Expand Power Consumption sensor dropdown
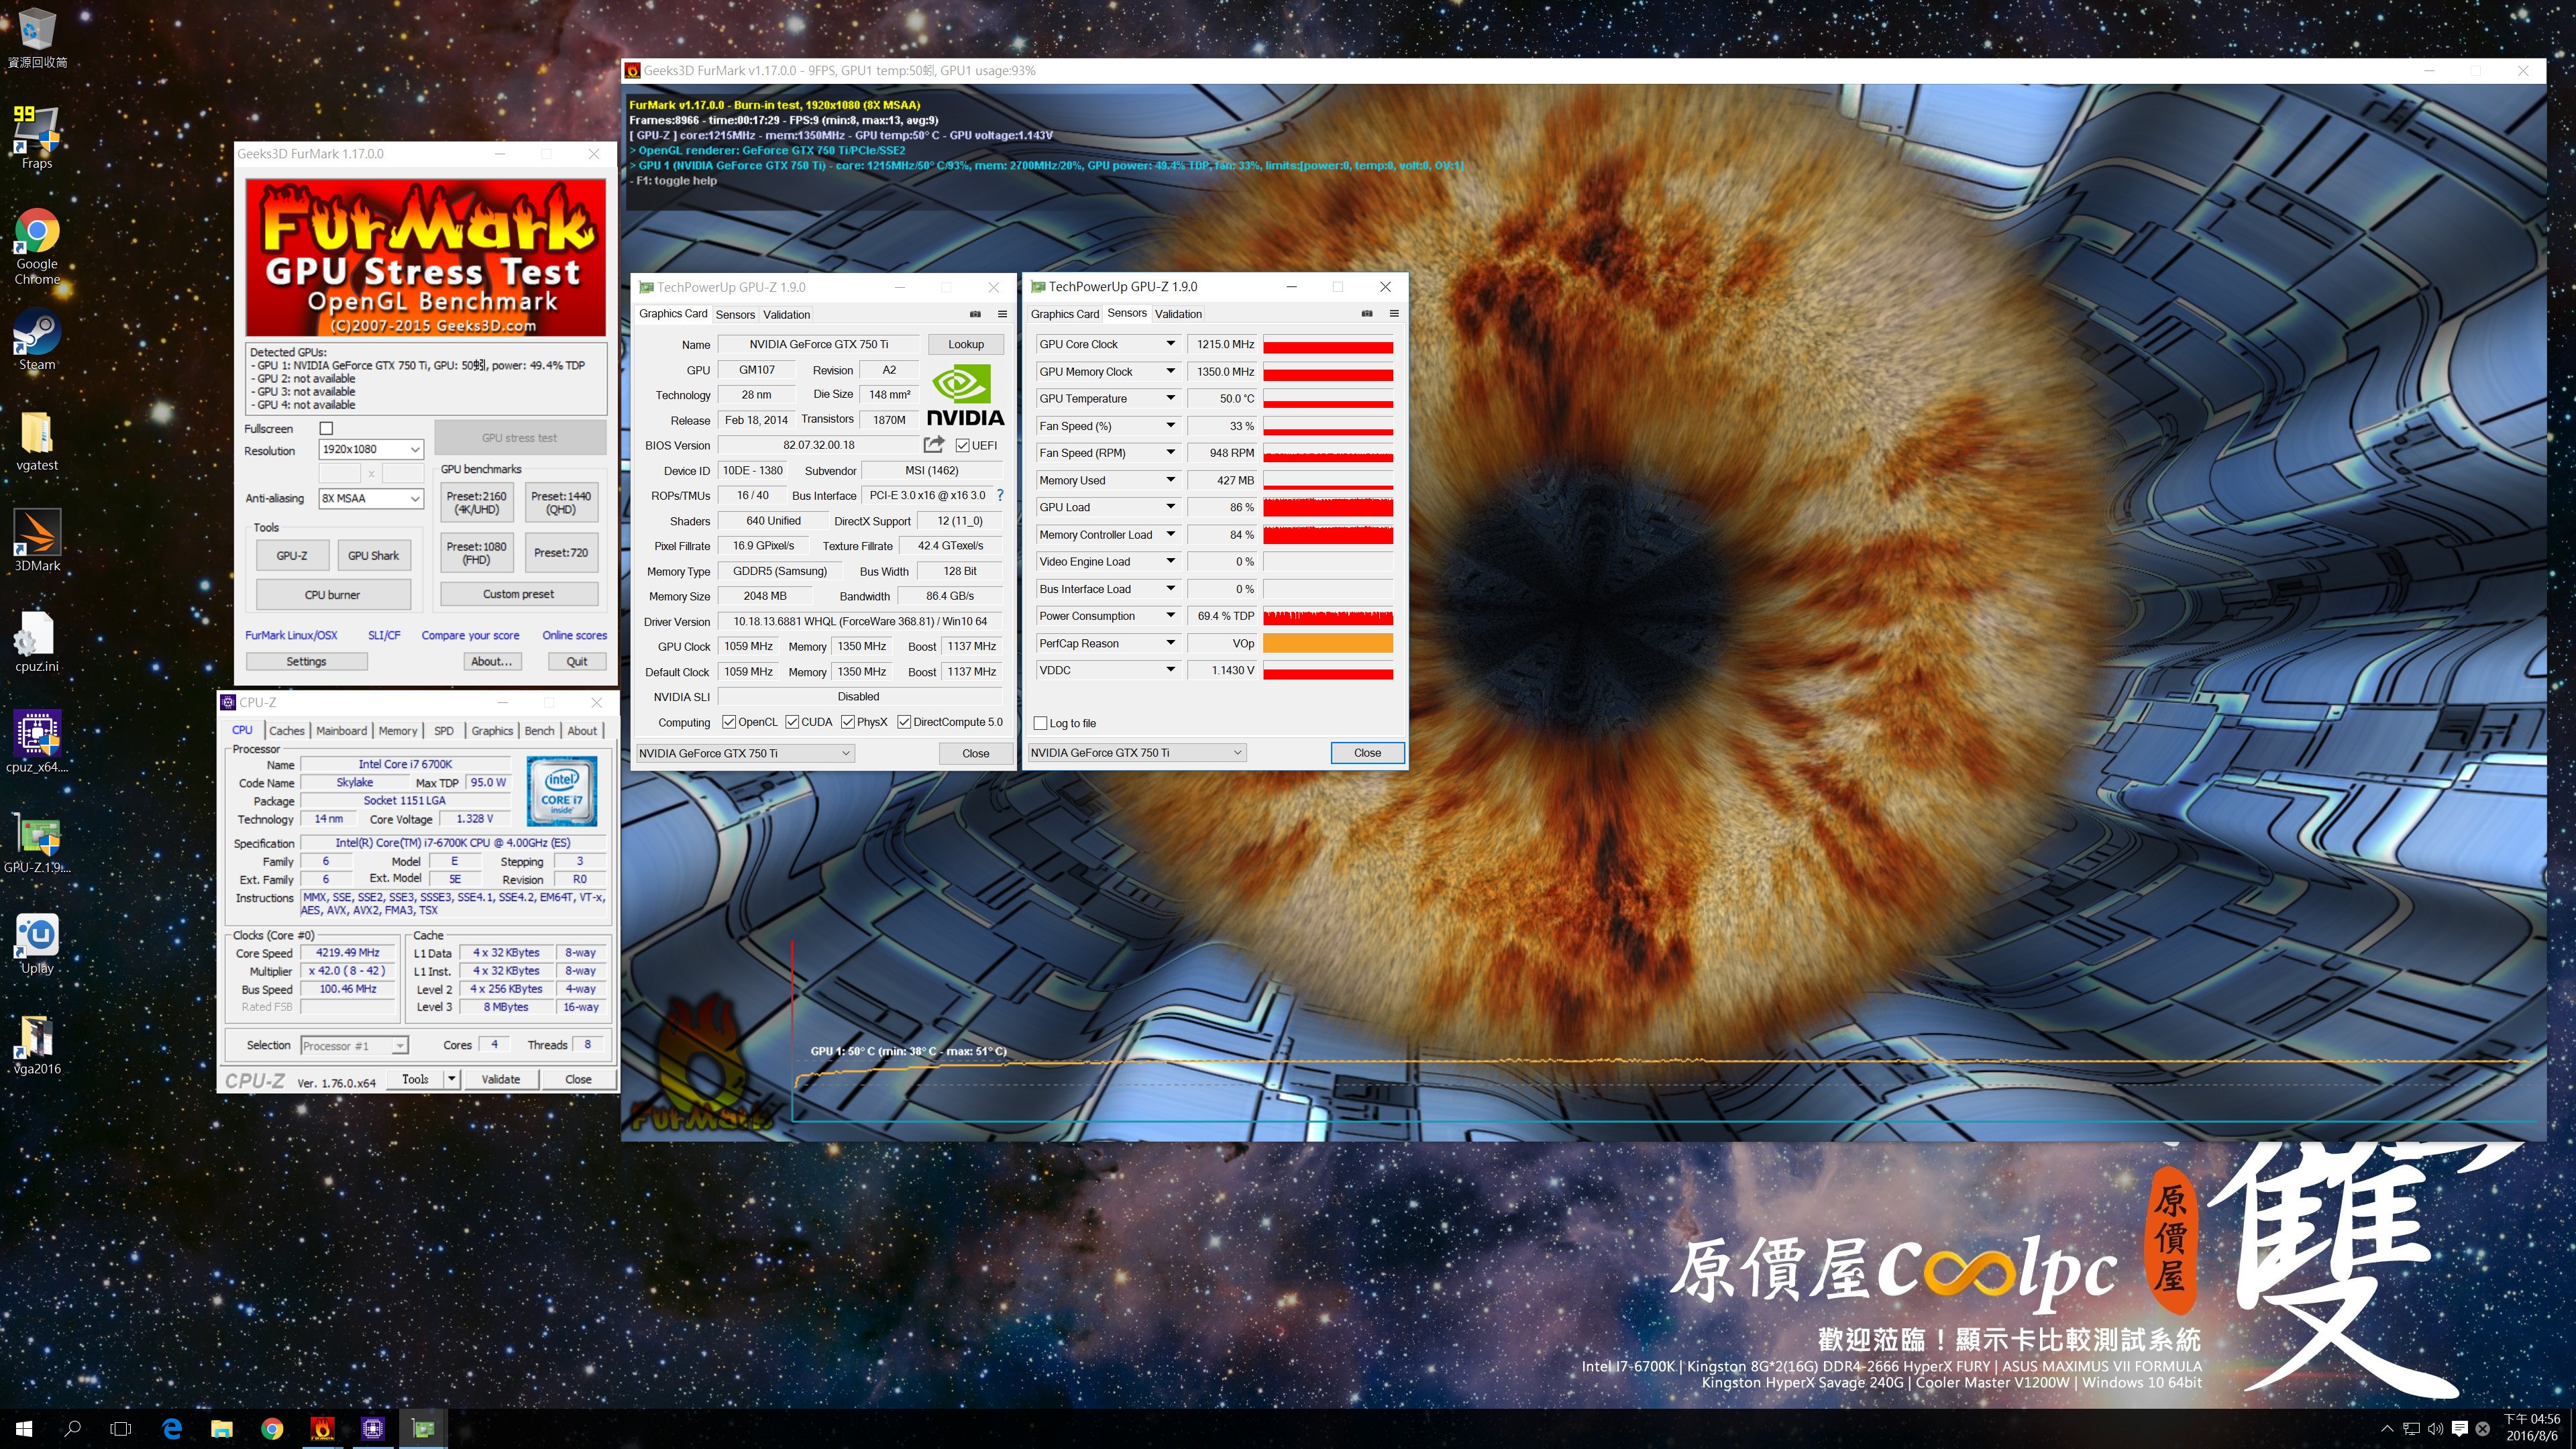This screenshot has width=2576, height=1449. click(x=1170, y=616)
